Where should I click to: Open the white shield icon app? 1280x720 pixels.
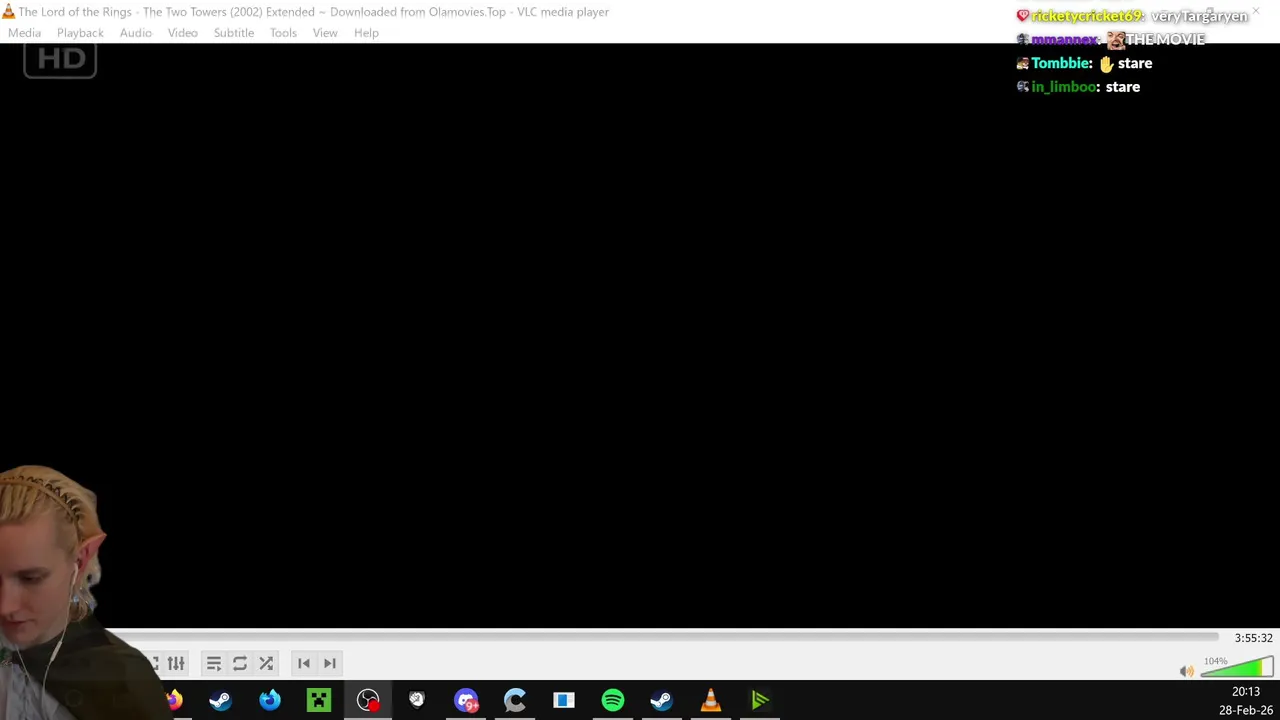point(417,700)
